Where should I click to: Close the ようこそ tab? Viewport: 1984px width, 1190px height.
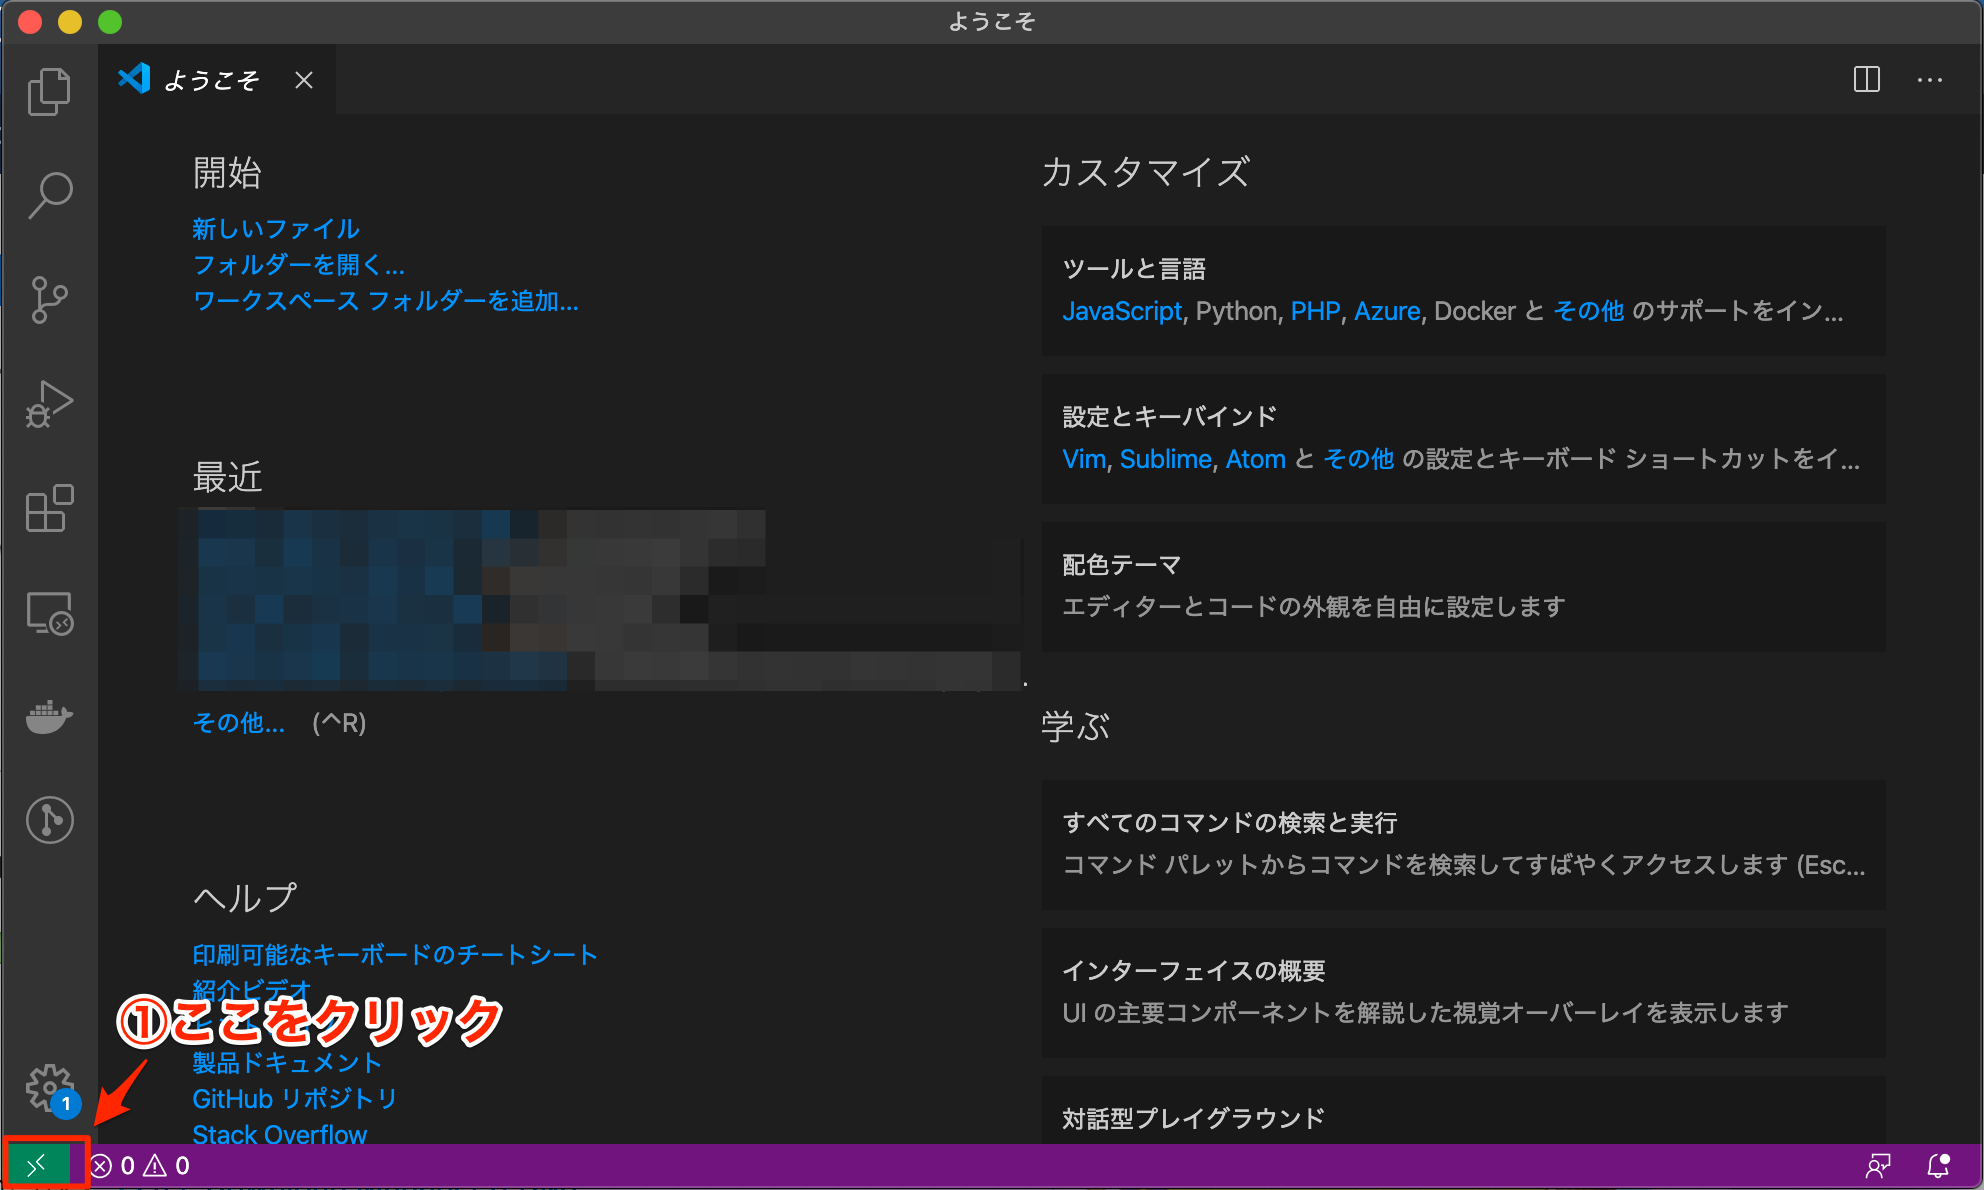coord(303,80)
